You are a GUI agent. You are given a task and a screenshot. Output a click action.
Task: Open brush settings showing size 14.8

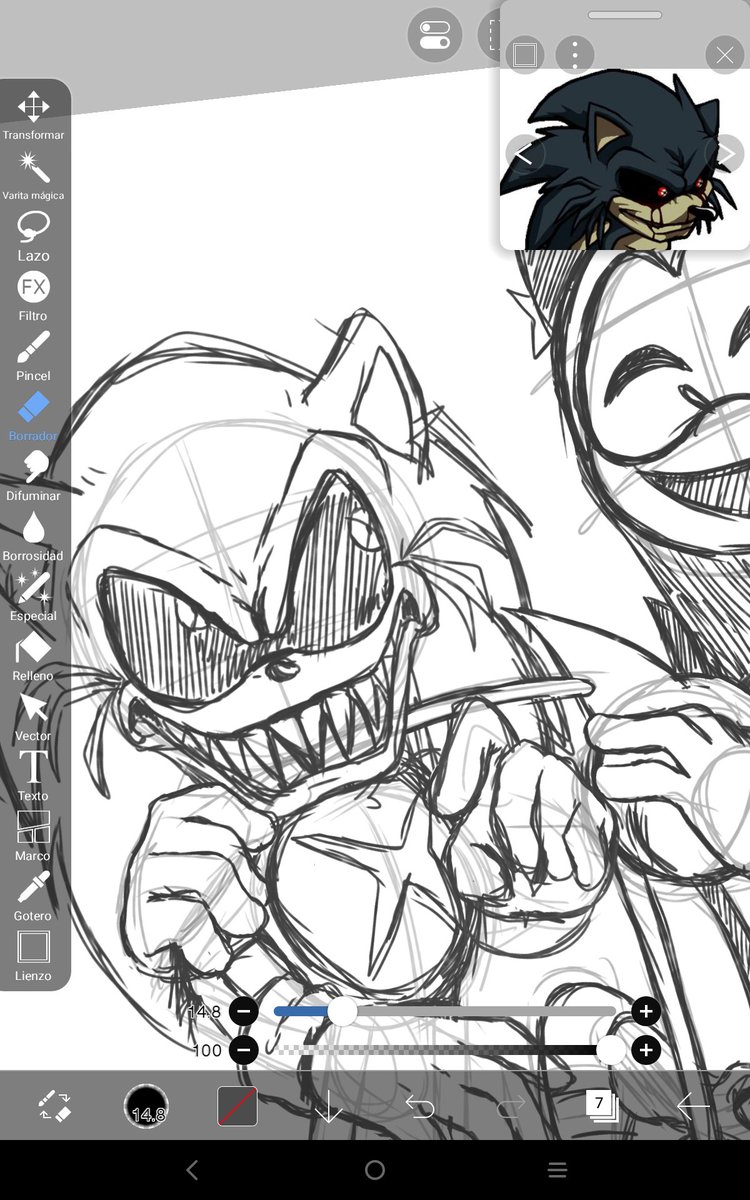point(146,1106)
